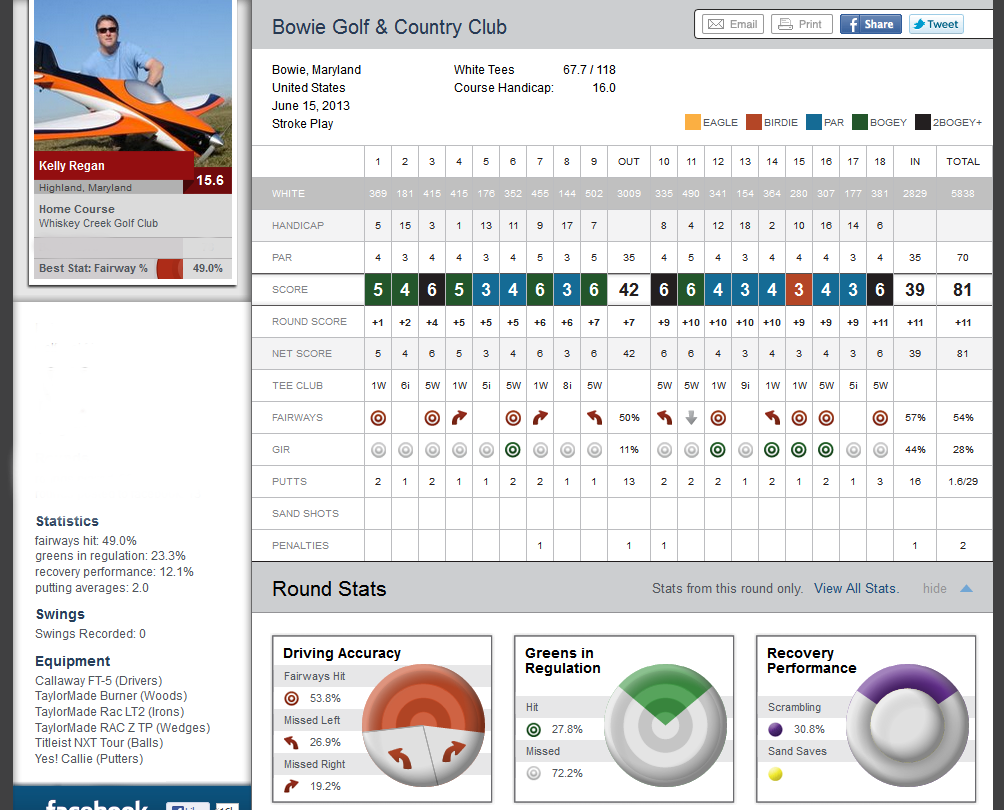This screenshot has width=1004, height=810.
Task: Tweet this round on Twitter
Action: point(935,24)
